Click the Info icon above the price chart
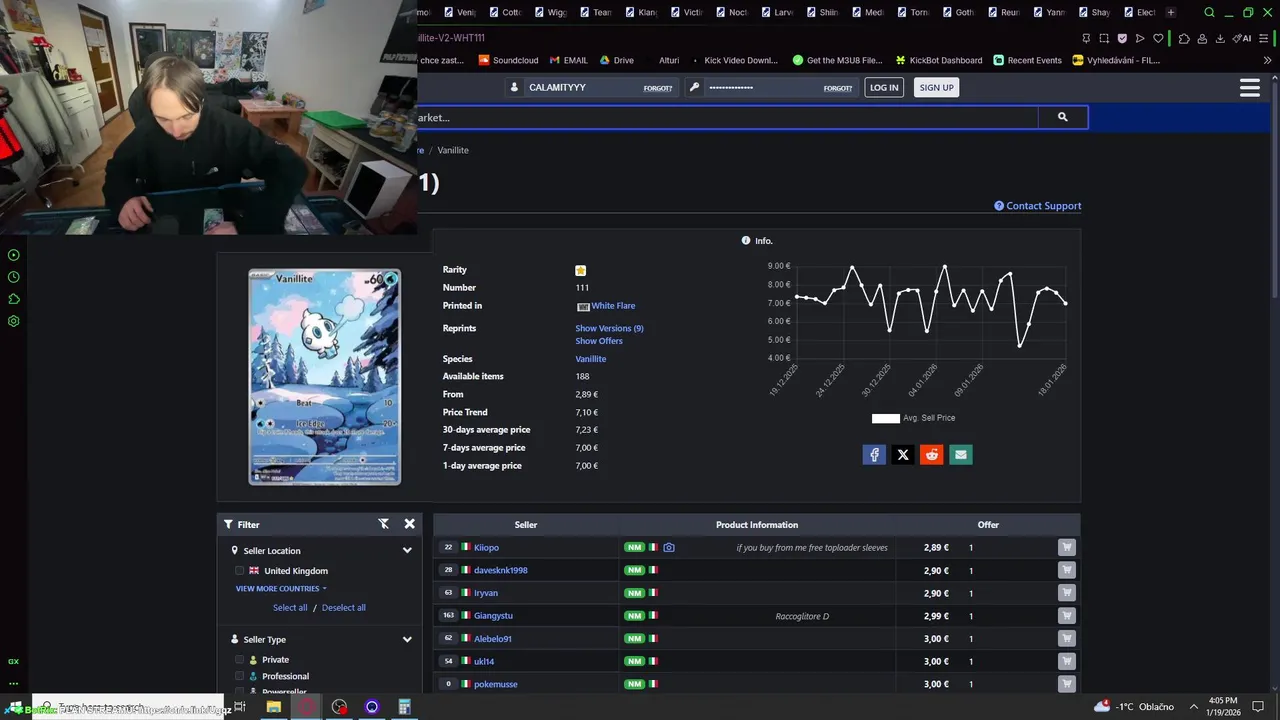Viewport: 1280px width, 720px height. pyautogui.click(x=746, y=241)
